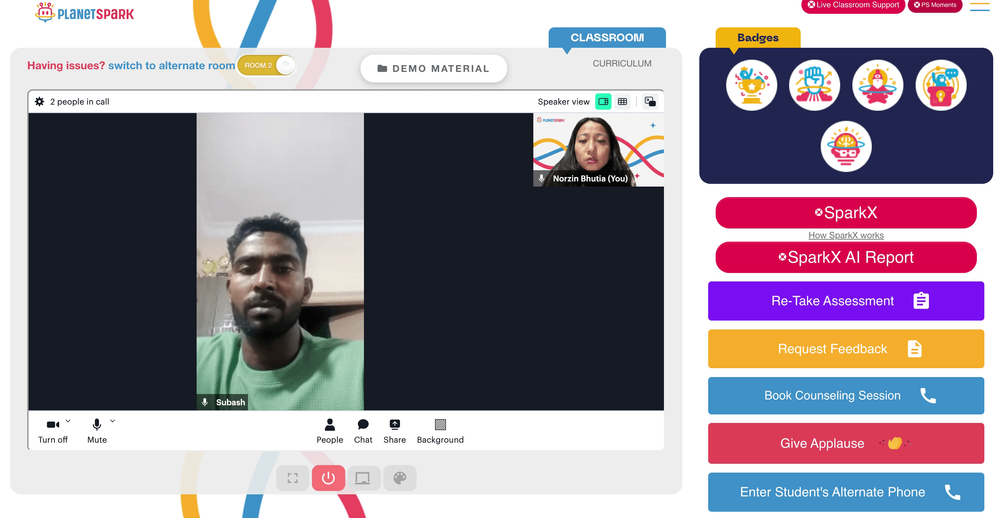Select the meditating guru badge
Viewport: 1000px width, 518px height.
[x=878, y=85]
